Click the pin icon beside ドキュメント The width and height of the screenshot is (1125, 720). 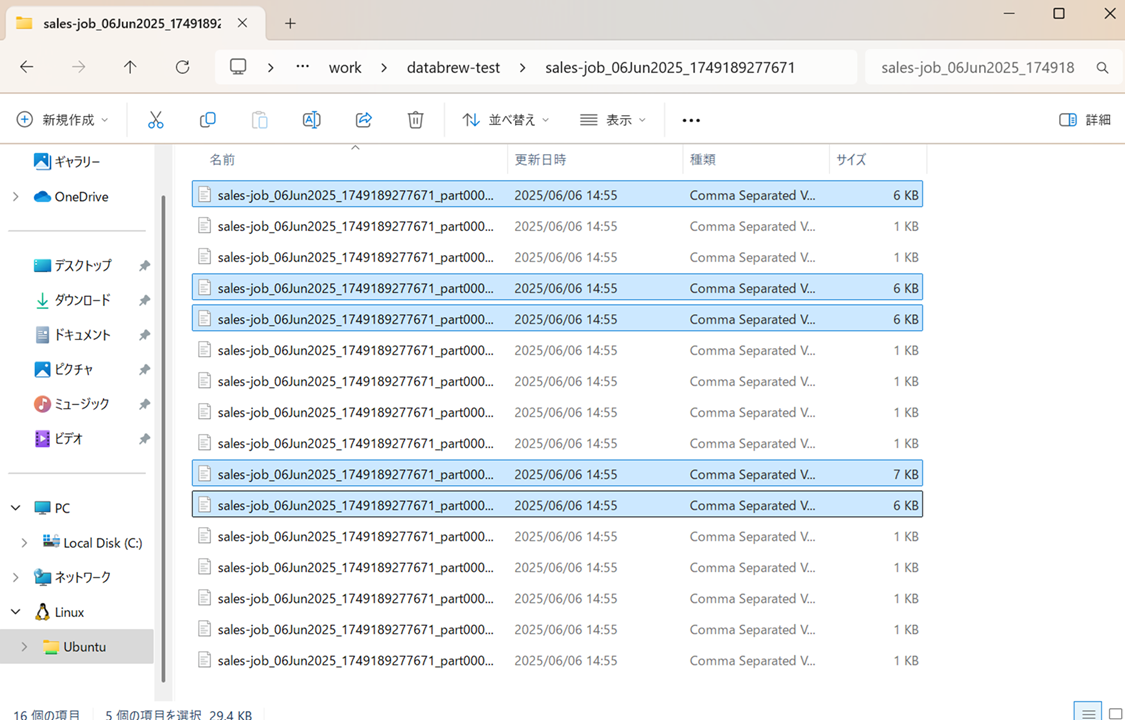(144, 335)
